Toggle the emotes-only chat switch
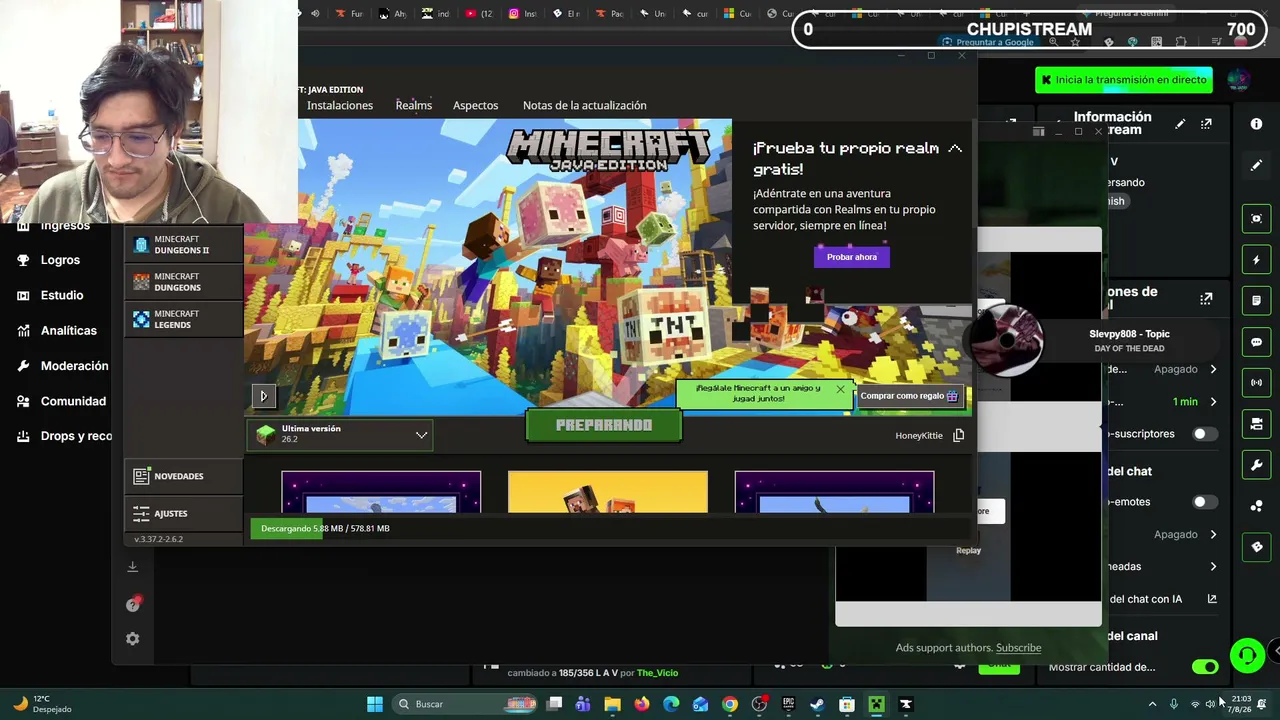This screenshot has height=720, width=1280. [1205, 502]
